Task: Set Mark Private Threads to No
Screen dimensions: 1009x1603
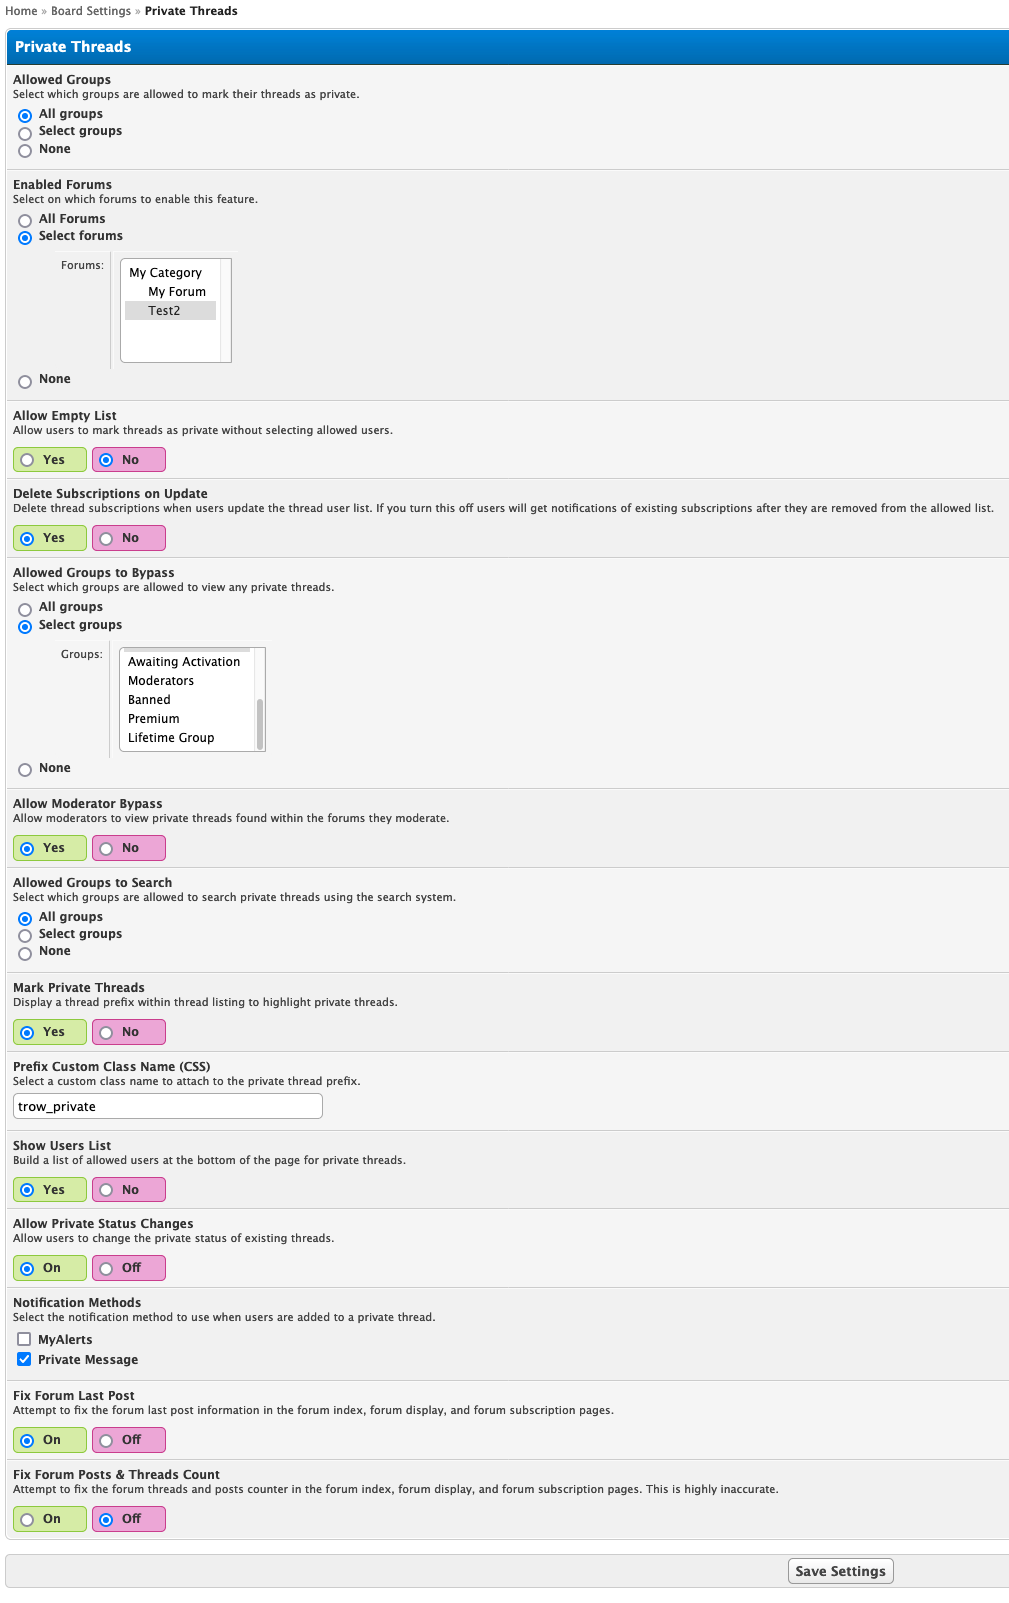Action: click(x=107, y=1033)
